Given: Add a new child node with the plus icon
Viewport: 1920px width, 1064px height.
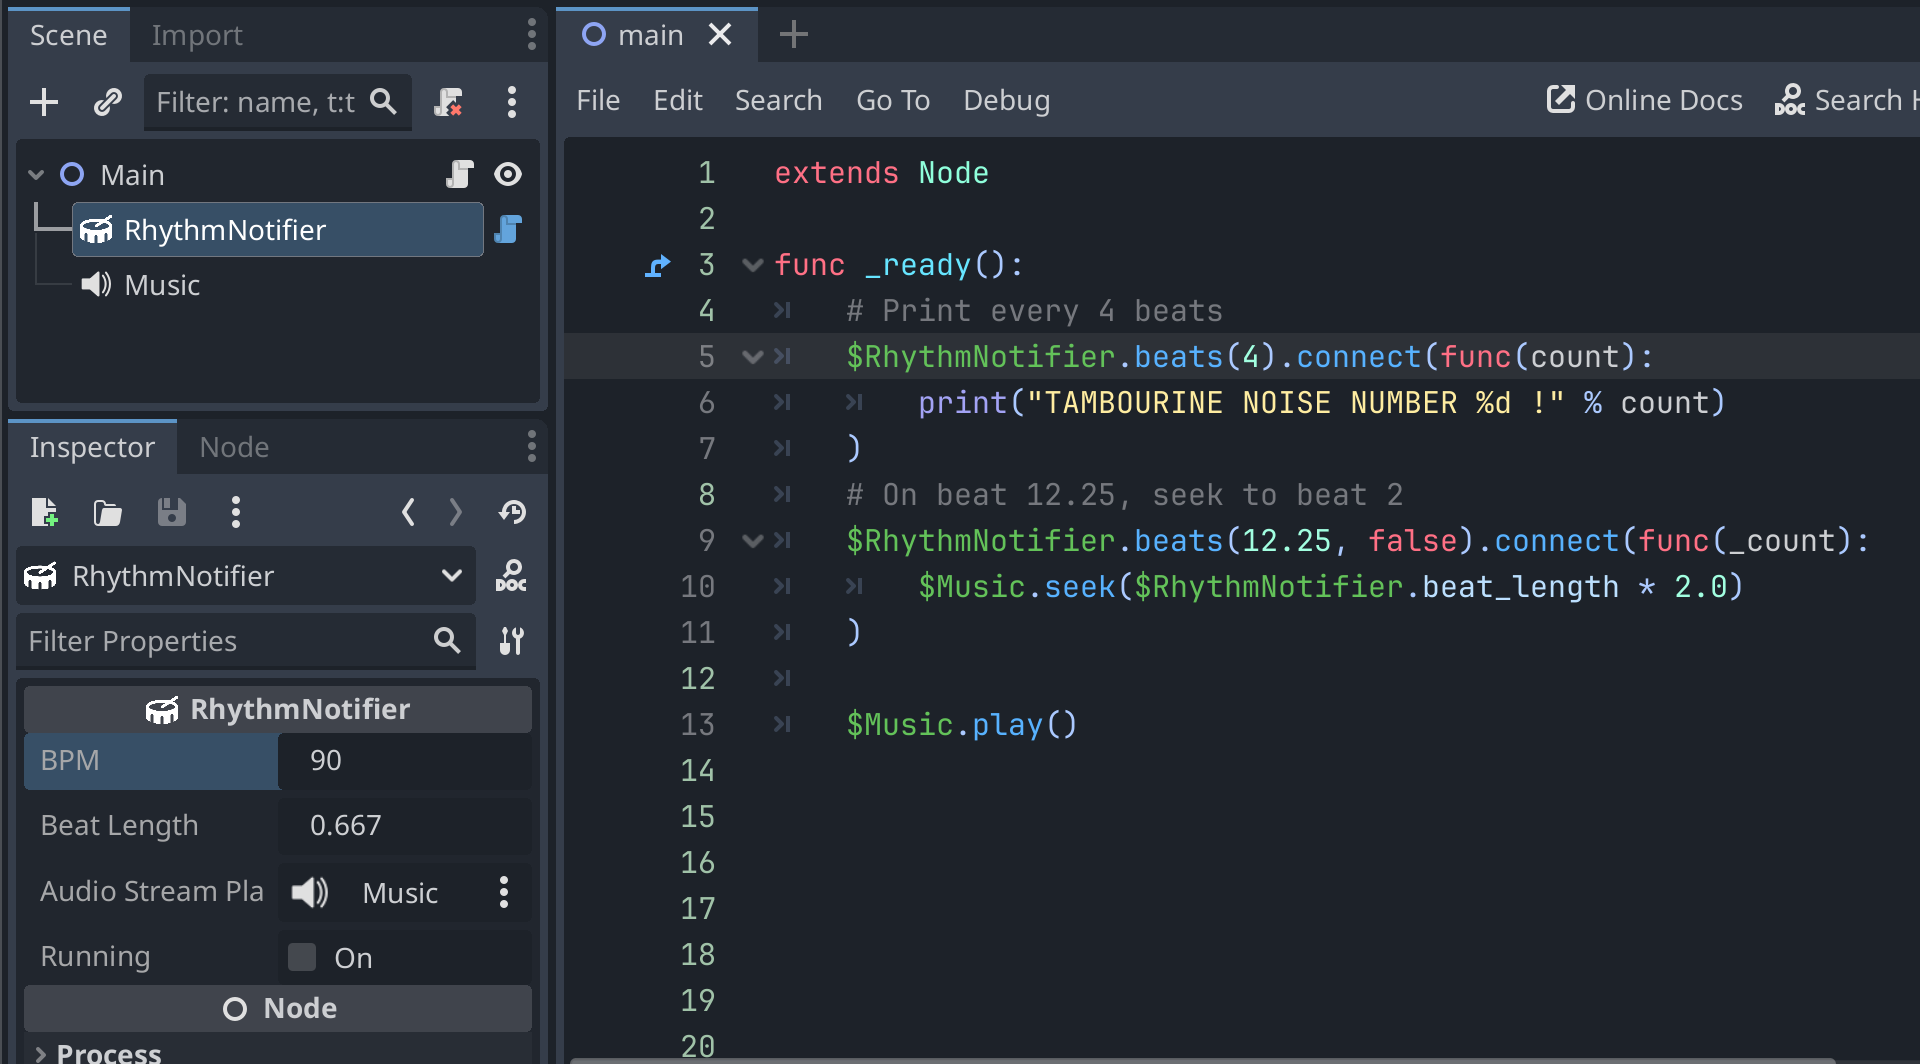Looking at the screenshot, I should 44,102.
